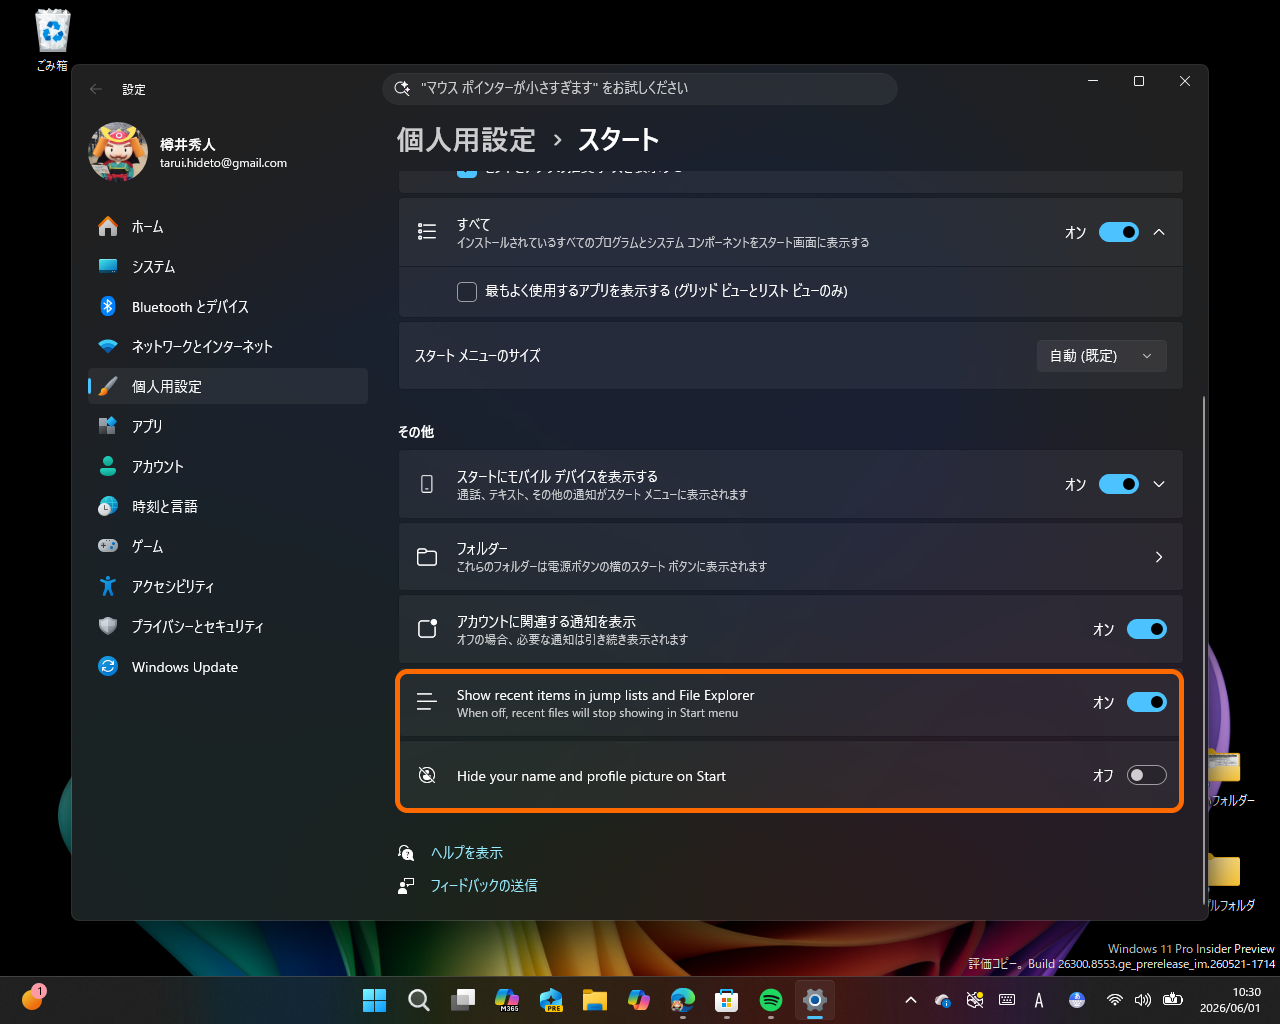Expand the モバイル デバイス section chevron
1280x1024 pixels.
[x=1159, y=484]
